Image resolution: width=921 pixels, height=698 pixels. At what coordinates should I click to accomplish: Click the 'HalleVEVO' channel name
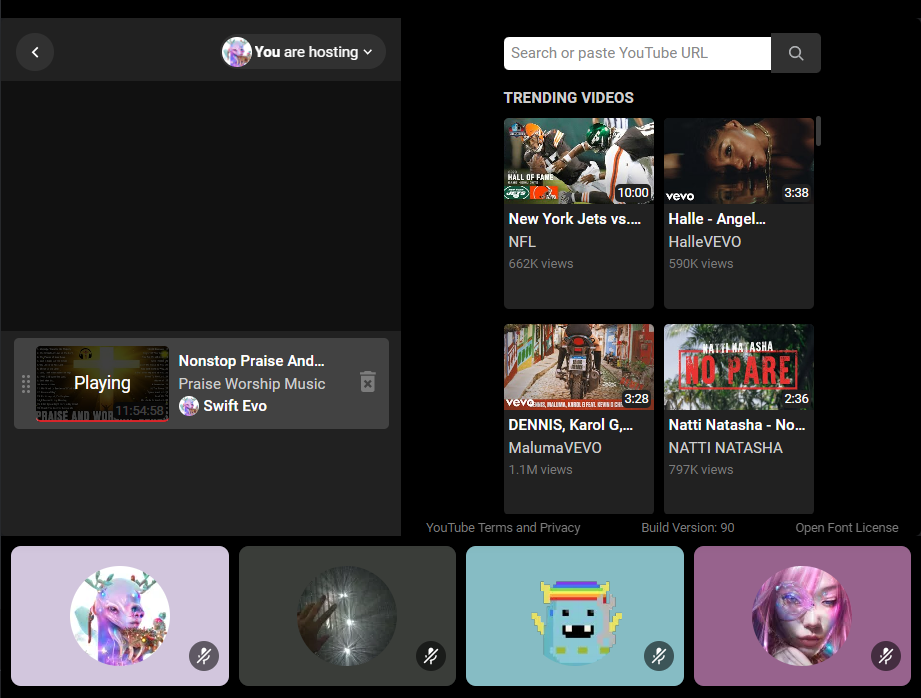[x=705, y=241]
